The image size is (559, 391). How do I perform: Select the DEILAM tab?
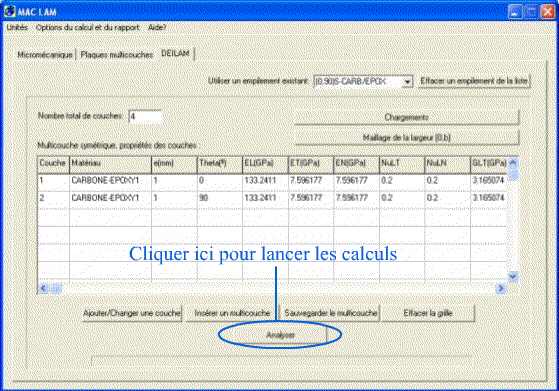(175, 53)
